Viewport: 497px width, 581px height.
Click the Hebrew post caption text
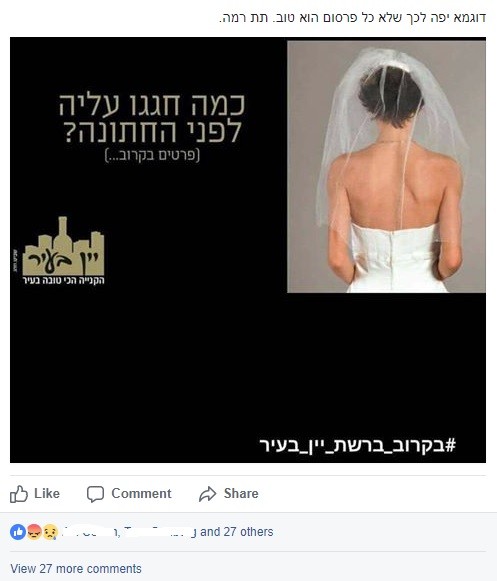tap(352, 17)
